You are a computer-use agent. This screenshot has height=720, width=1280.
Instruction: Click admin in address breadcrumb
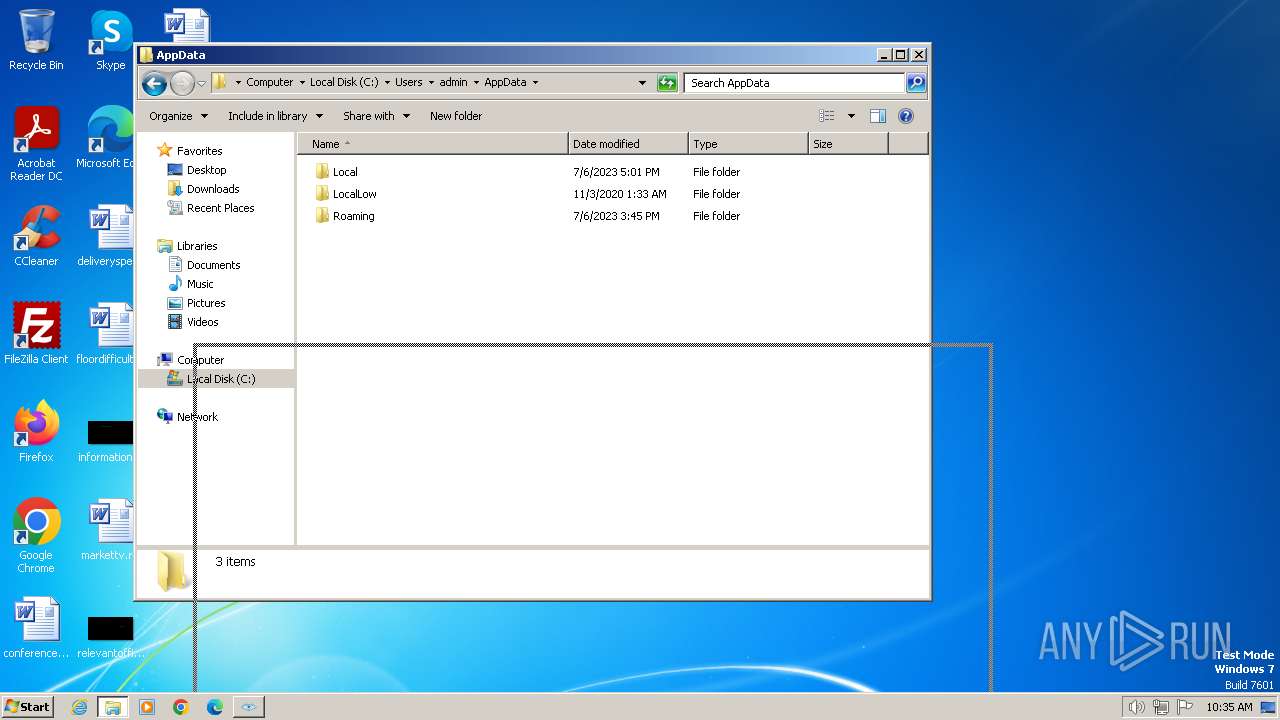(453, 83)
